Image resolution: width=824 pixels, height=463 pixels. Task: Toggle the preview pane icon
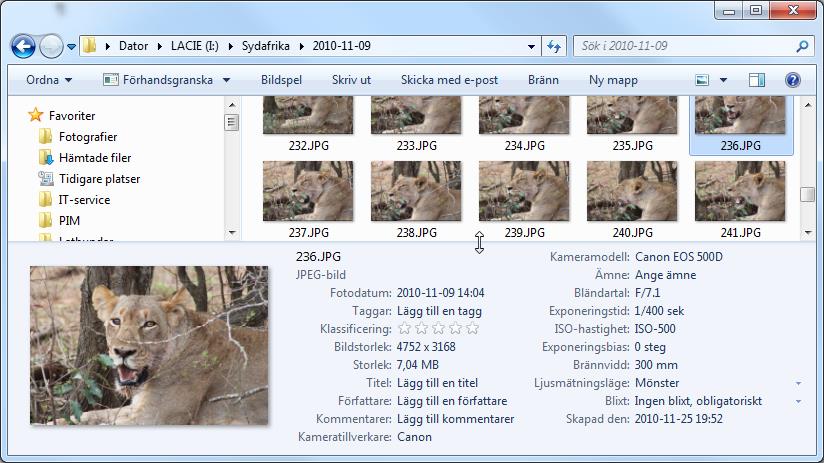coord(756,80)
